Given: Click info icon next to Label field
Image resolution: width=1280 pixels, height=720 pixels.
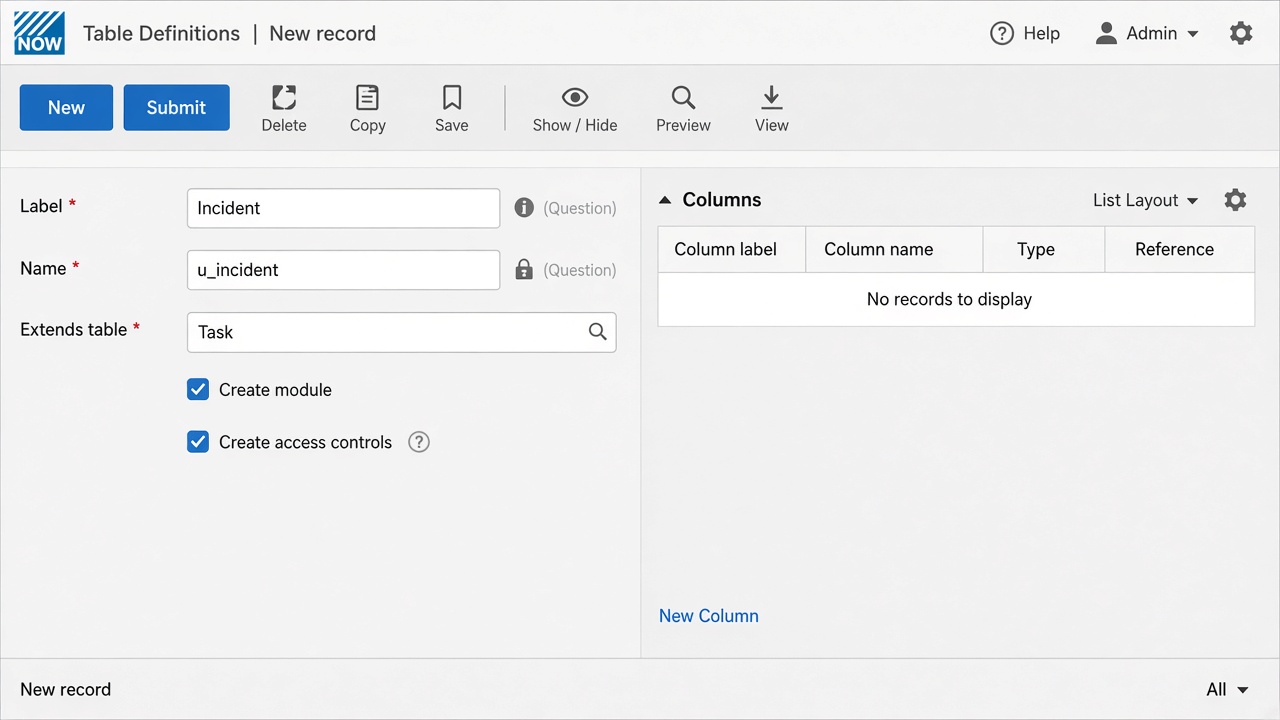Looking at the screenshot, I should pos(524,207).
